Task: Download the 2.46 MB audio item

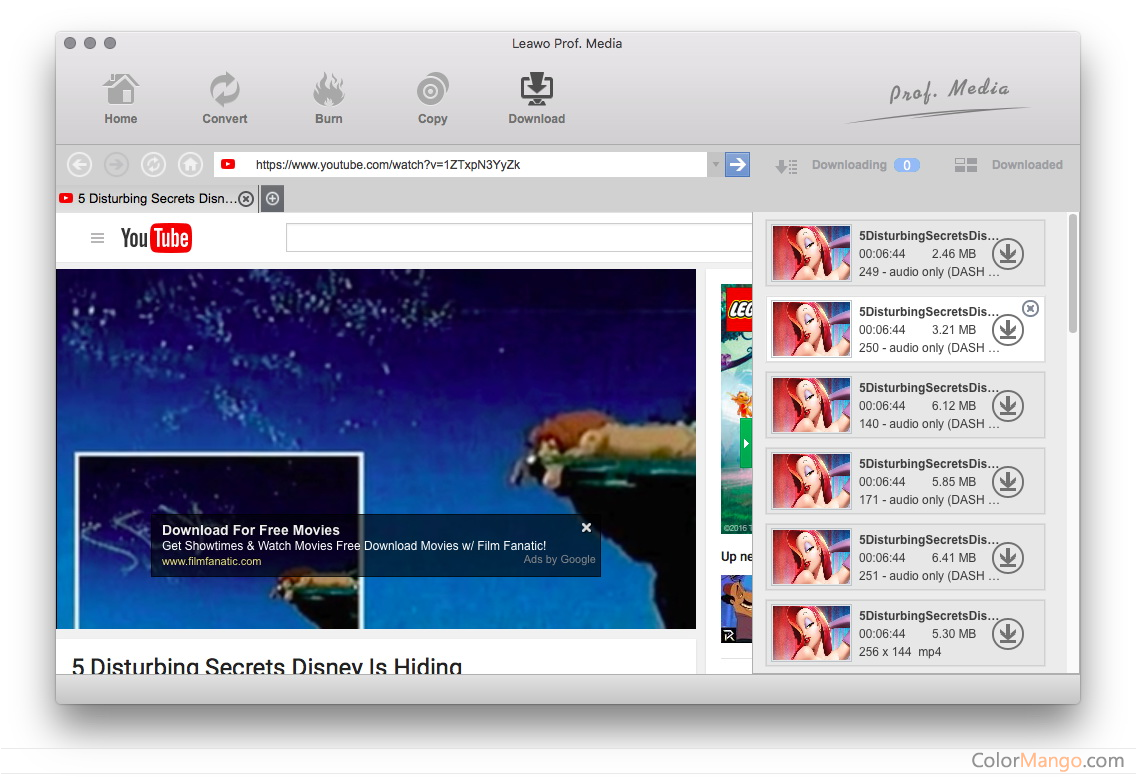Action: point(1008,254)
